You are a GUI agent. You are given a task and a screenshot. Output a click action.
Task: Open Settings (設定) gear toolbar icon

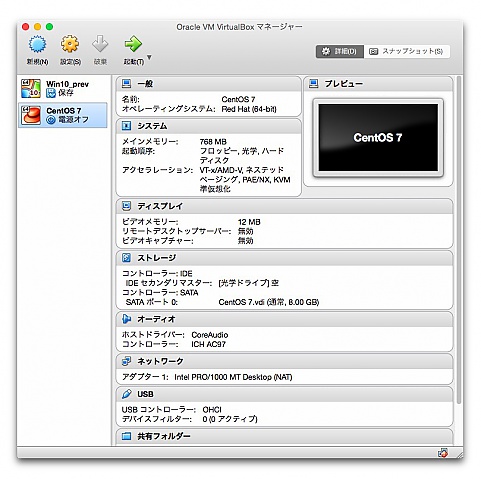[x=70, y=44]
